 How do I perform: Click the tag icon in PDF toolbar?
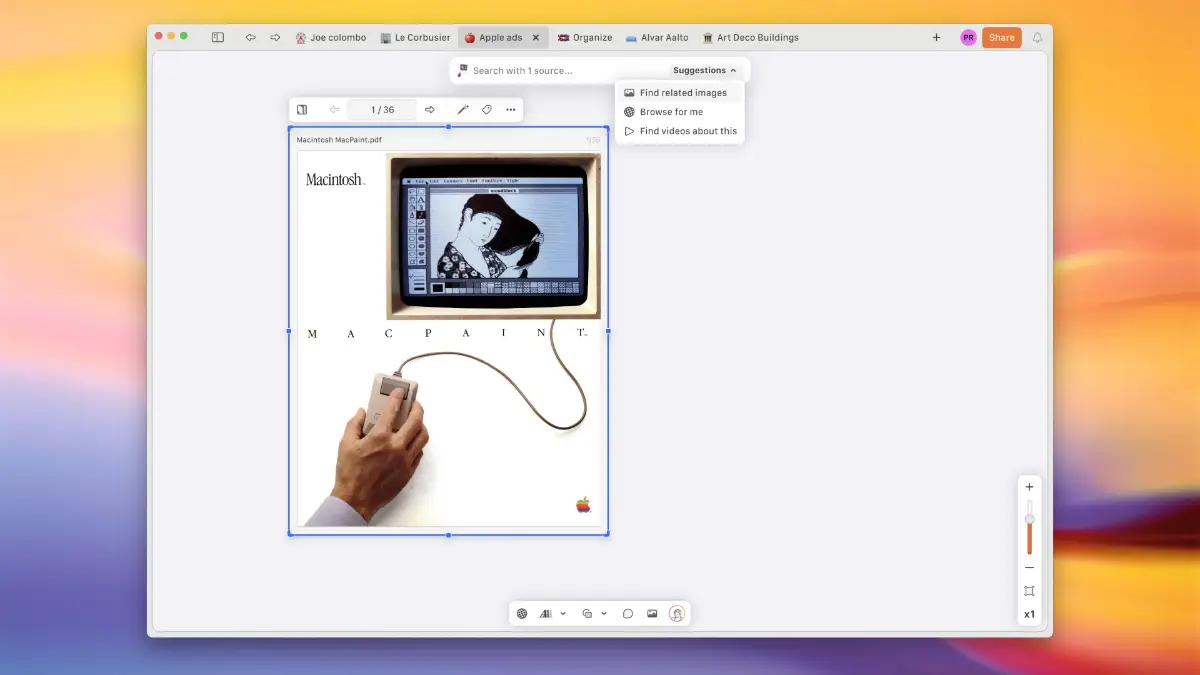point(487,110)
